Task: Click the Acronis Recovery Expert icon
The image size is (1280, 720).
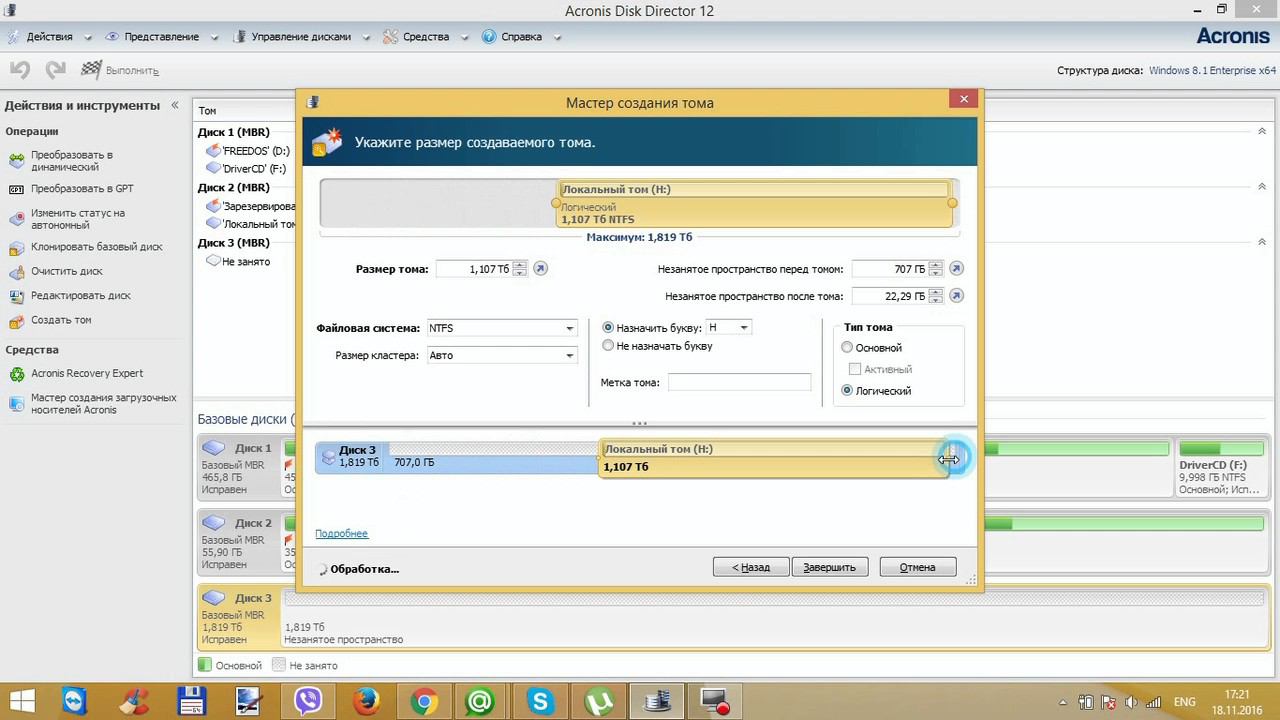Action: click(16, 374)
